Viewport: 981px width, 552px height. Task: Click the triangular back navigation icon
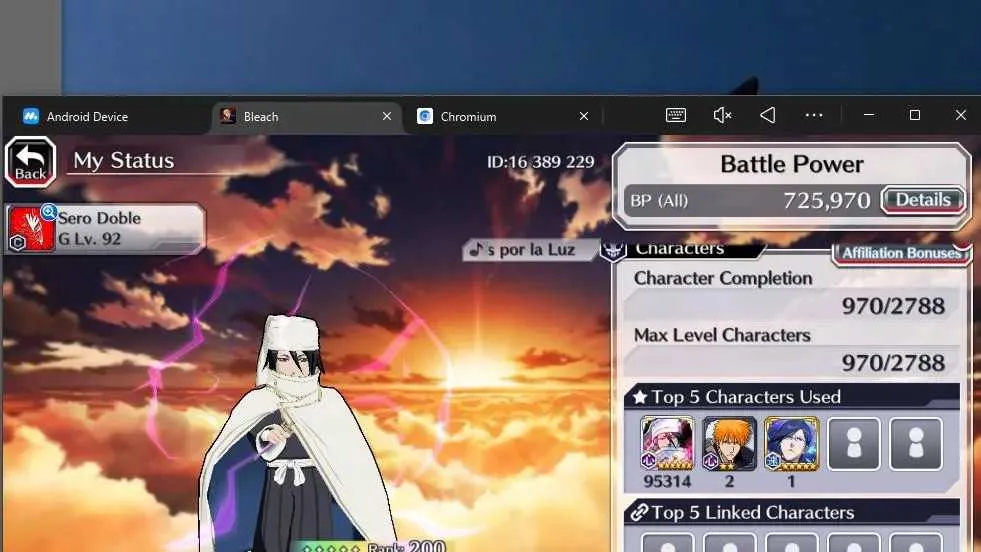tap(768, 115)
